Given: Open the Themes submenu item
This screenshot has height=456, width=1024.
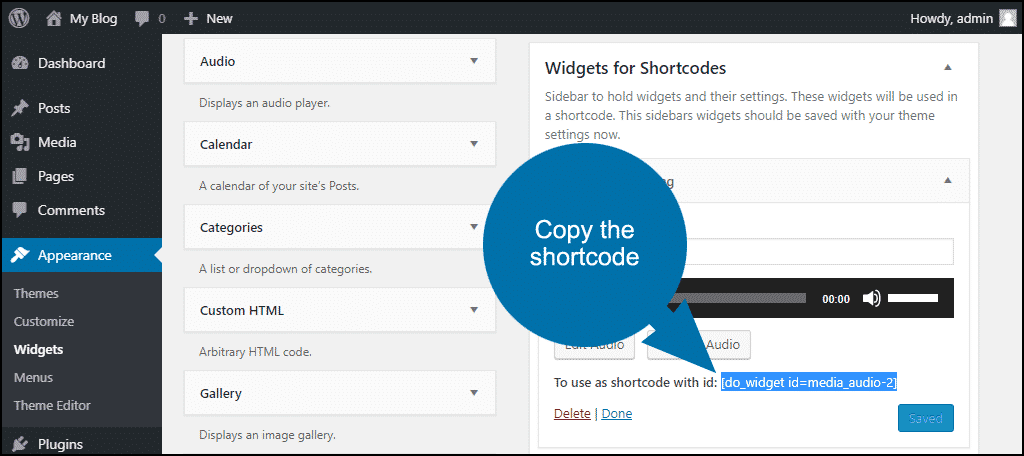Looking at the screenshot, I should pyautogui.click(x=36, y=293).
